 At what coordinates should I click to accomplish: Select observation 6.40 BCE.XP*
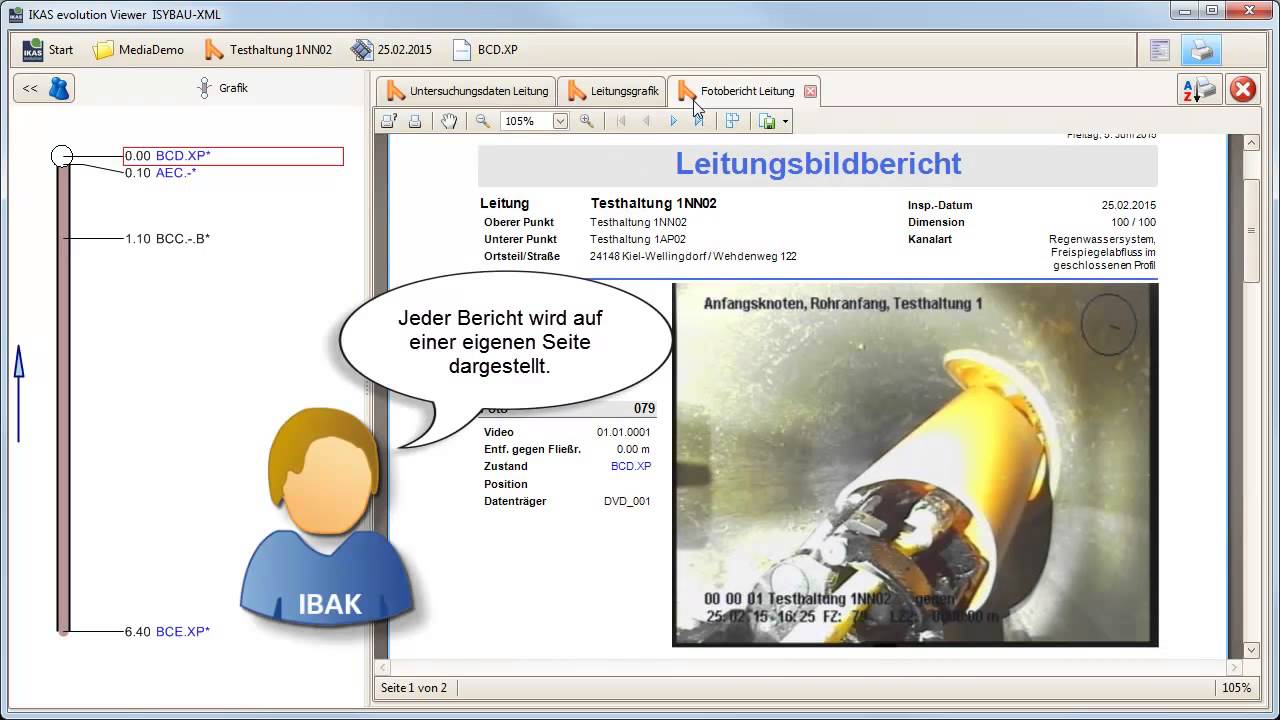coord(167,632)
